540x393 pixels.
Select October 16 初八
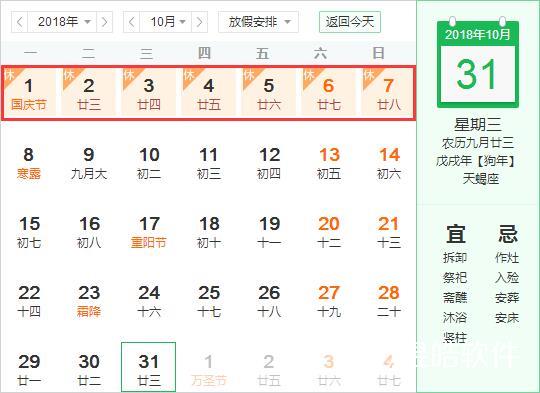coord(89,231)
